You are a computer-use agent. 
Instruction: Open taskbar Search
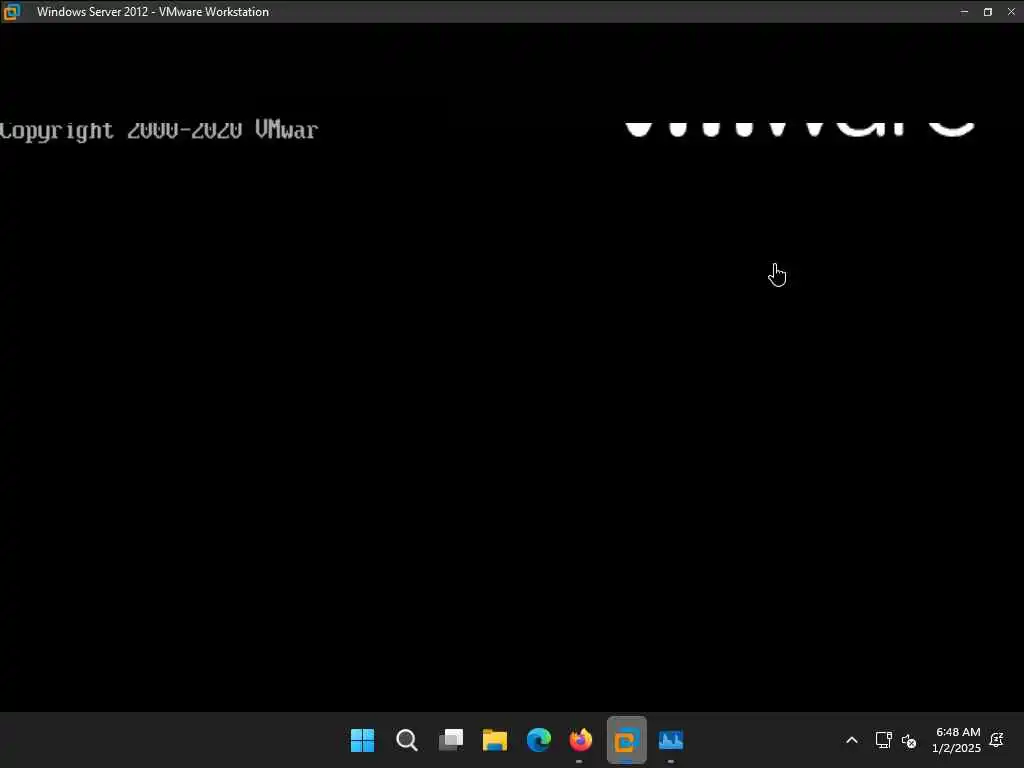(406, 740)
